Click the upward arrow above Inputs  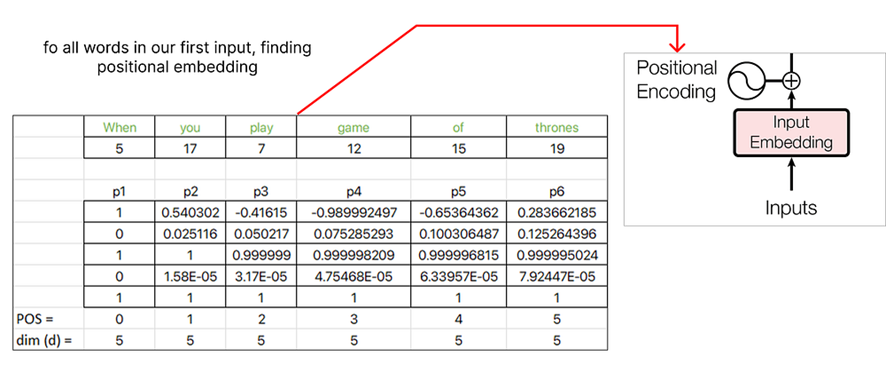[x=791, y=176]
